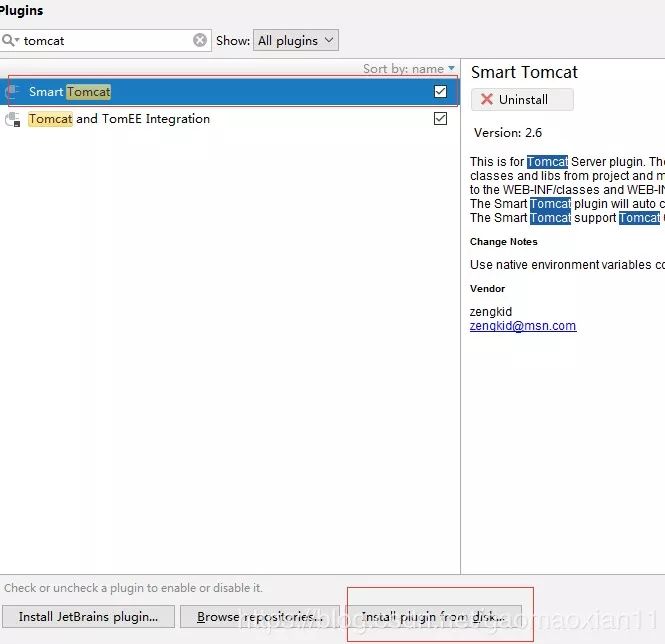The width and height of the screenshot is (665, 644).
Task: Focus the plugin search field
Action: [106, 41]
